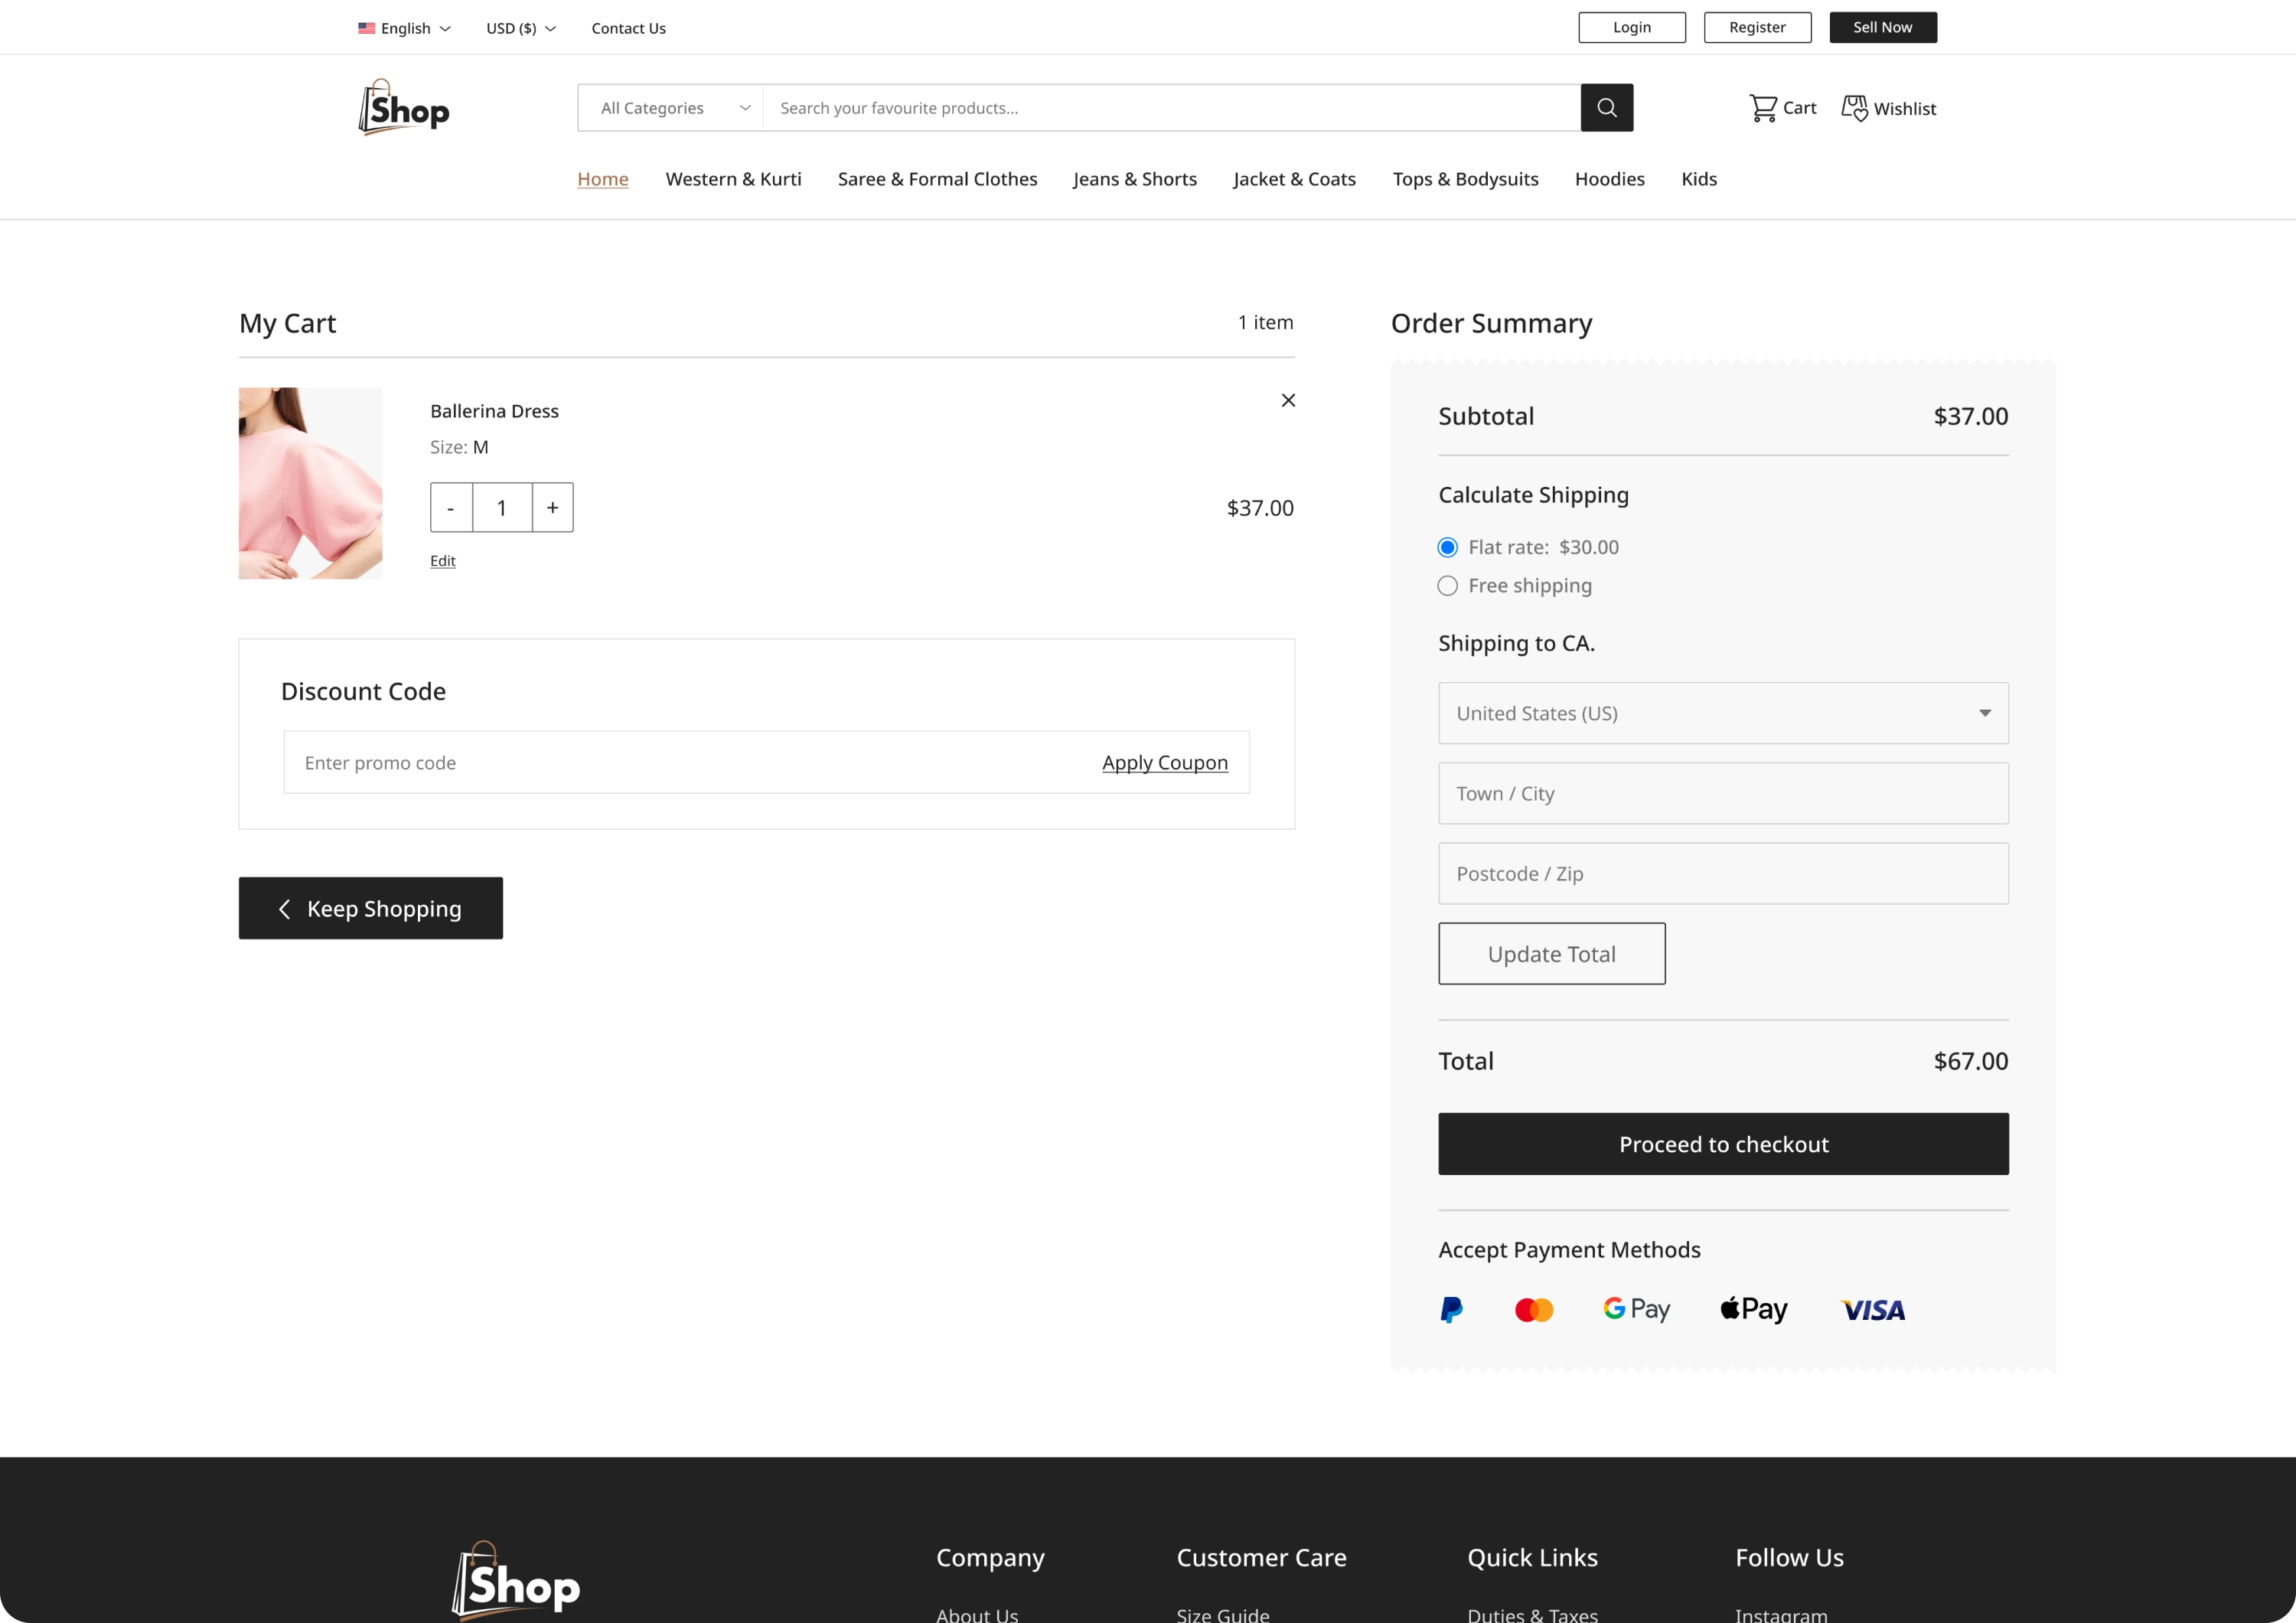Remove Ballerina Dress with the X icon

[1288, 400]
